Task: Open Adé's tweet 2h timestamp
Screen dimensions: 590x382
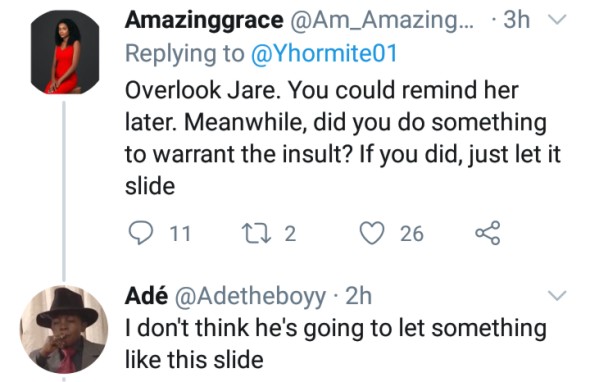Action: 359,296
